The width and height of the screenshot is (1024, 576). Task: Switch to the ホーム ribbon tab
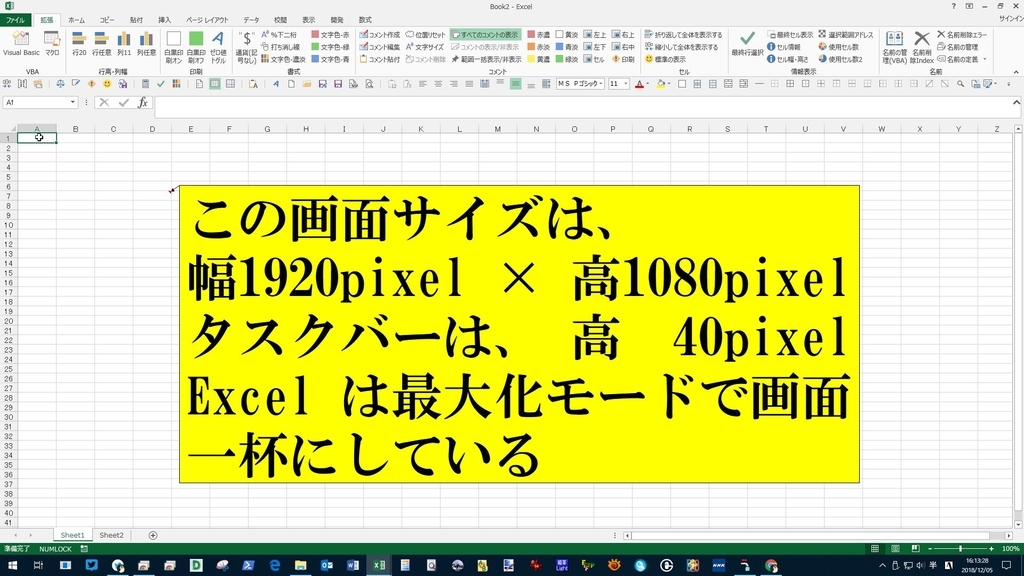[x=76, y=20]
